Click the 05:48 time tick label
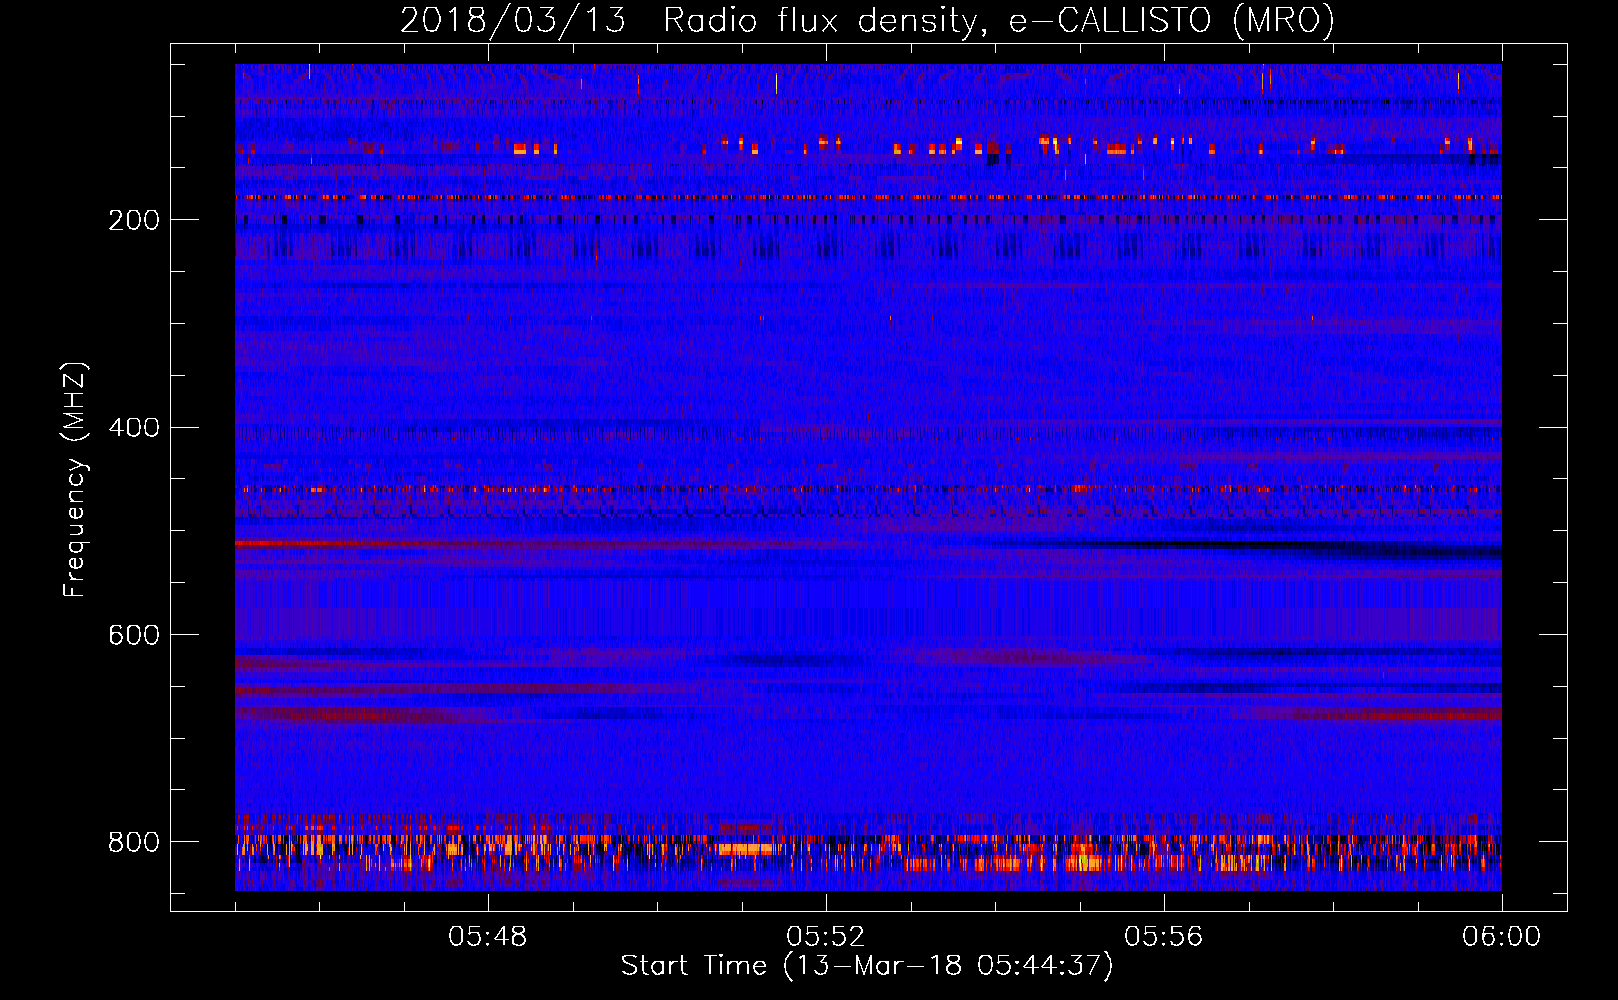The width and height of the screenshot is (1618, 1000). point(488,937)
